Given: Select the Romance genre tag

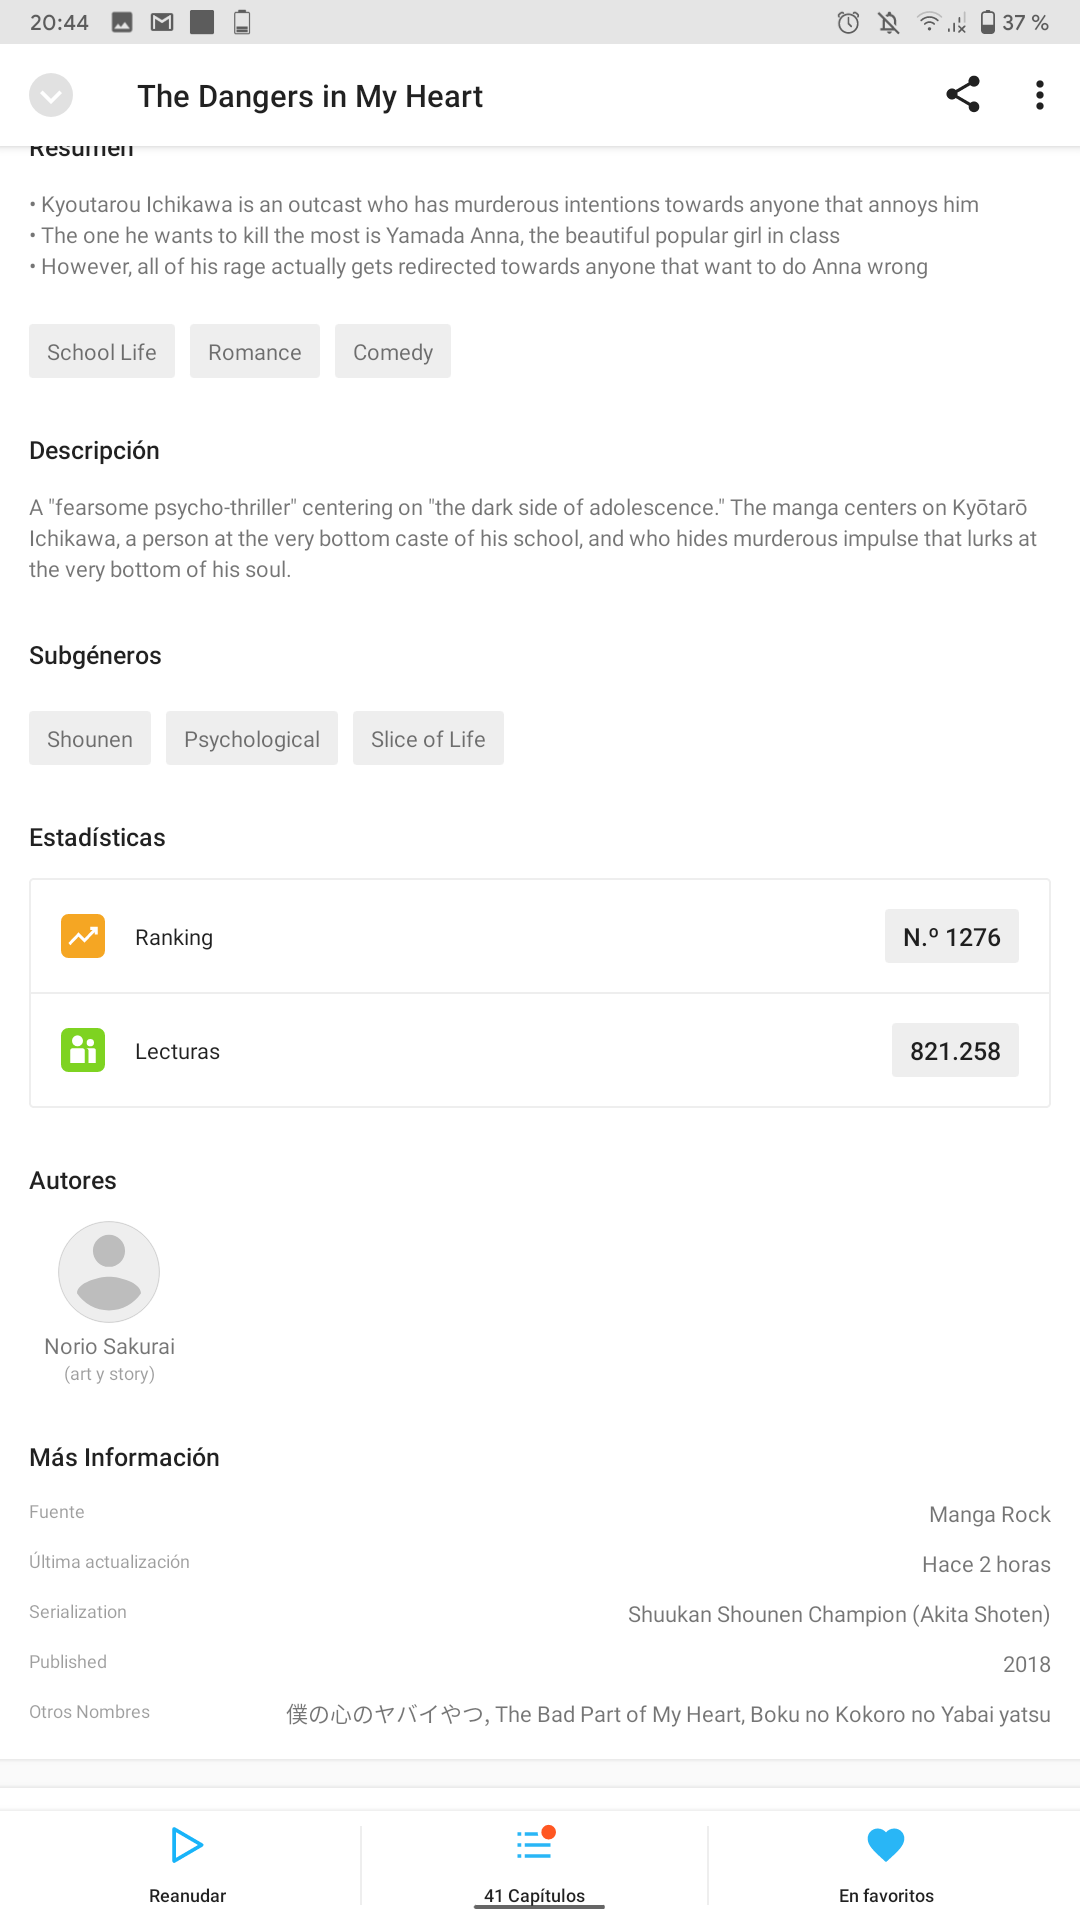Looking at the screenshot, I should pyautogui.click(x=255, y=351).
